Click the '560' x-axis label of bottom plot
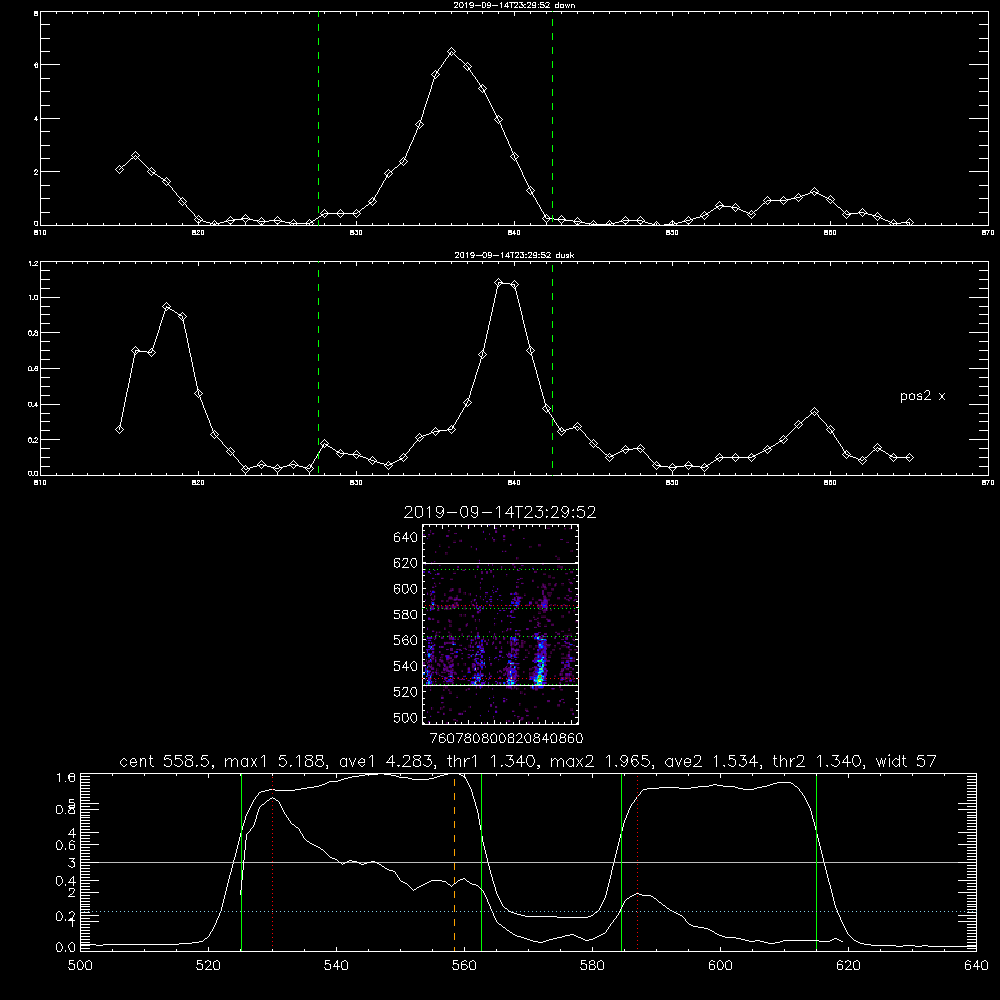Viewport: 1000px width, 1000px height. [464, 966]
